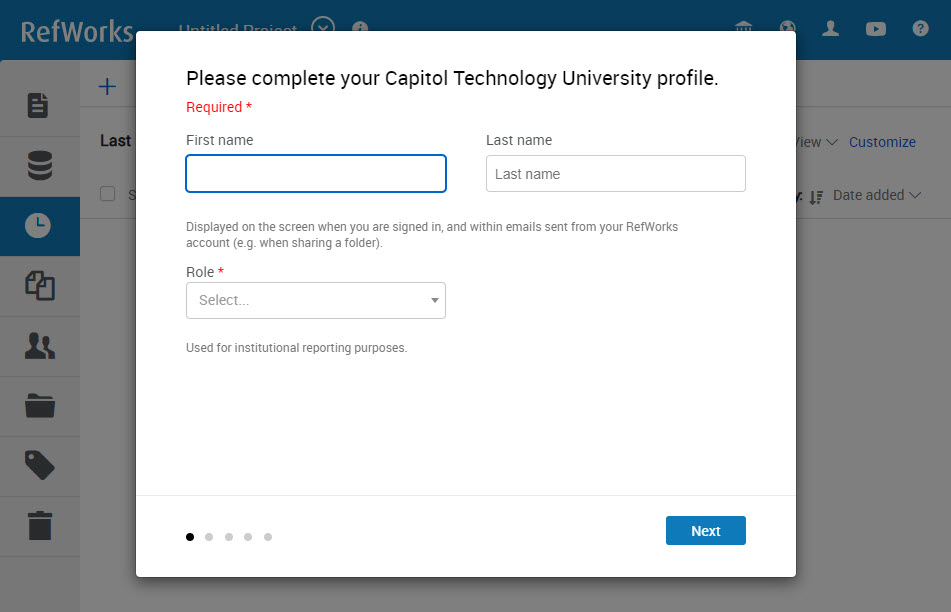Open RefWorks YouTube tutorials icon
The image size is (951, 612).
pos(875,29)
